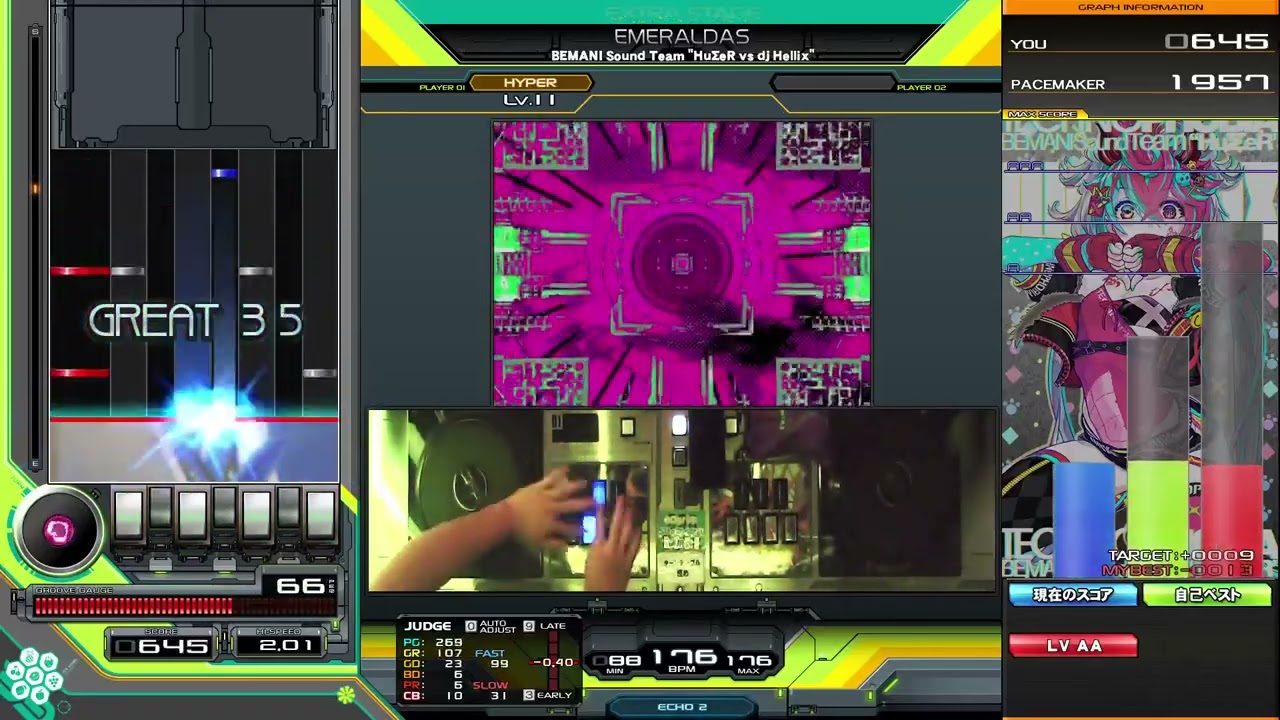This screenshot has width=1280, height=720.
Task: Click the groove gauge percentage 66
Action: click(x=300, y=586)
